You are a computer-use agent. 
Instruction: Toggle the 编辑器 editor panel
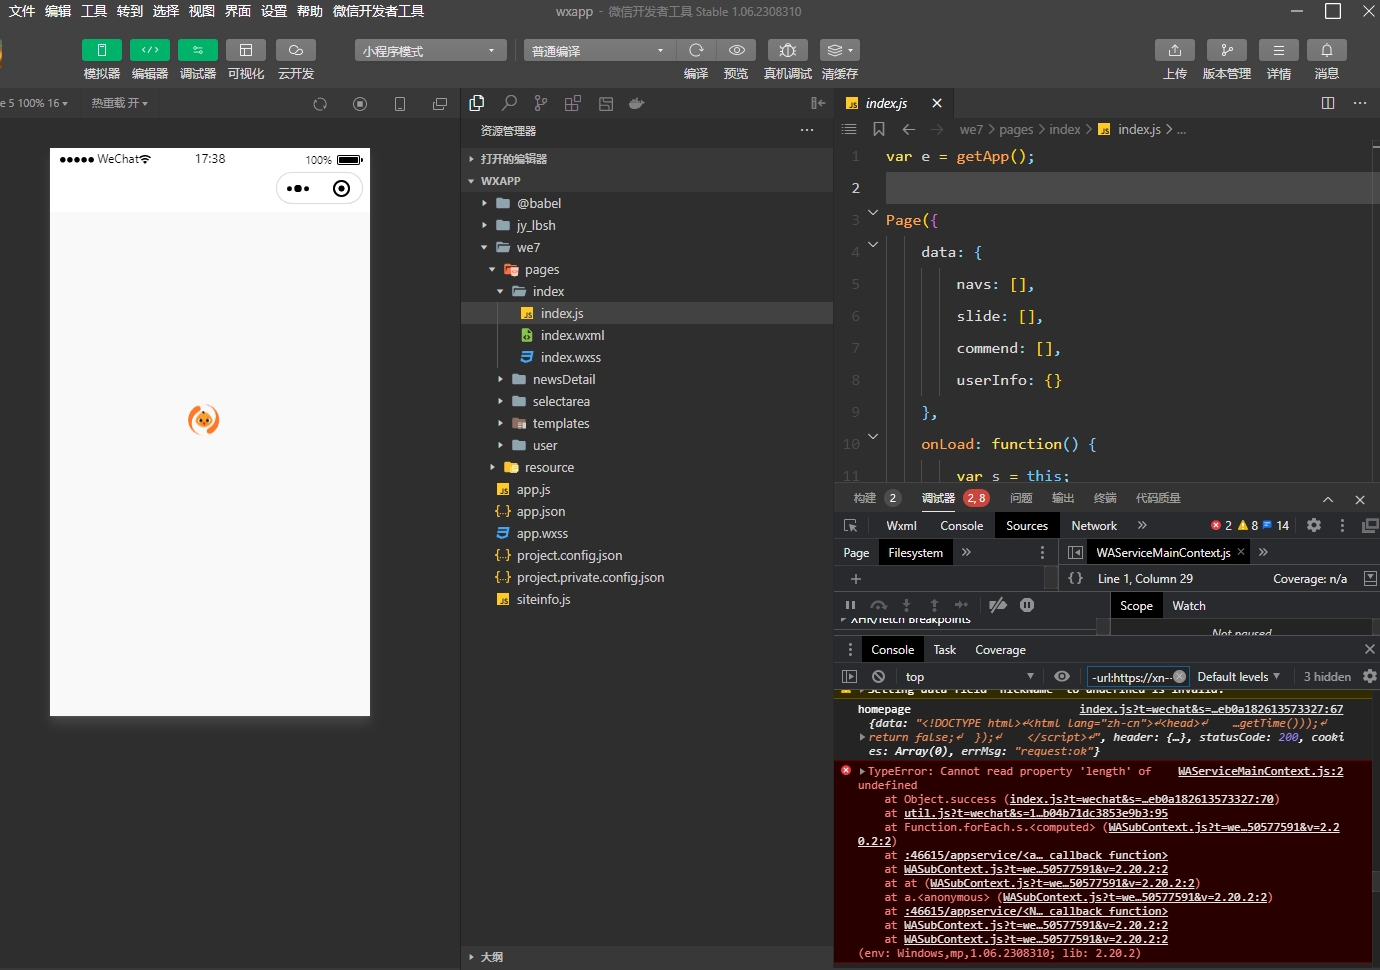[149, 50]
